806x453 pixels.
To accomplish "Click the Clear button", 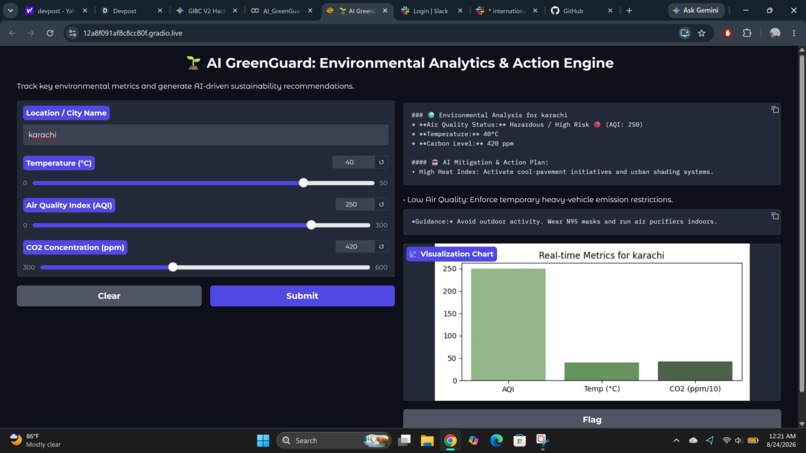I will [109, 296].
